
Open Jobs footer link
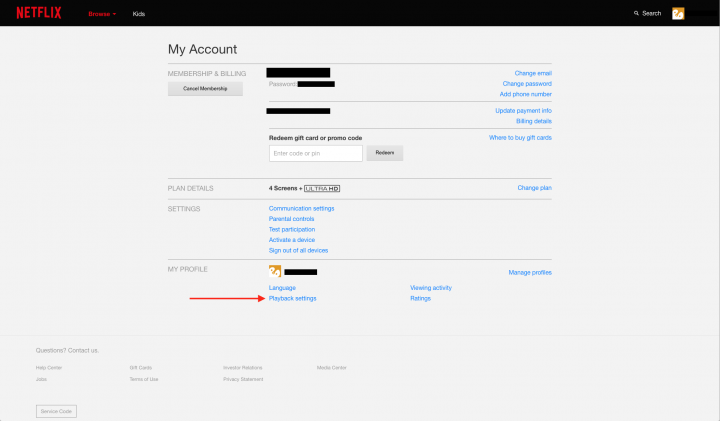tap(41, 379)
